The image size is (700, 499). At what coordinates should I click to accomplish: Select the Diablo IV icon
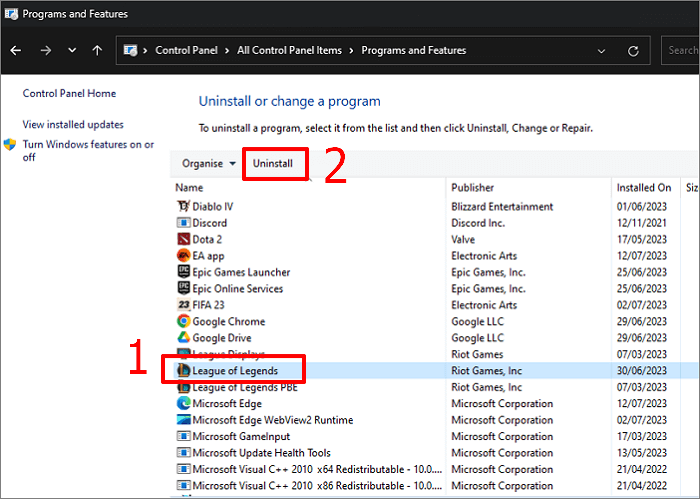183,206
